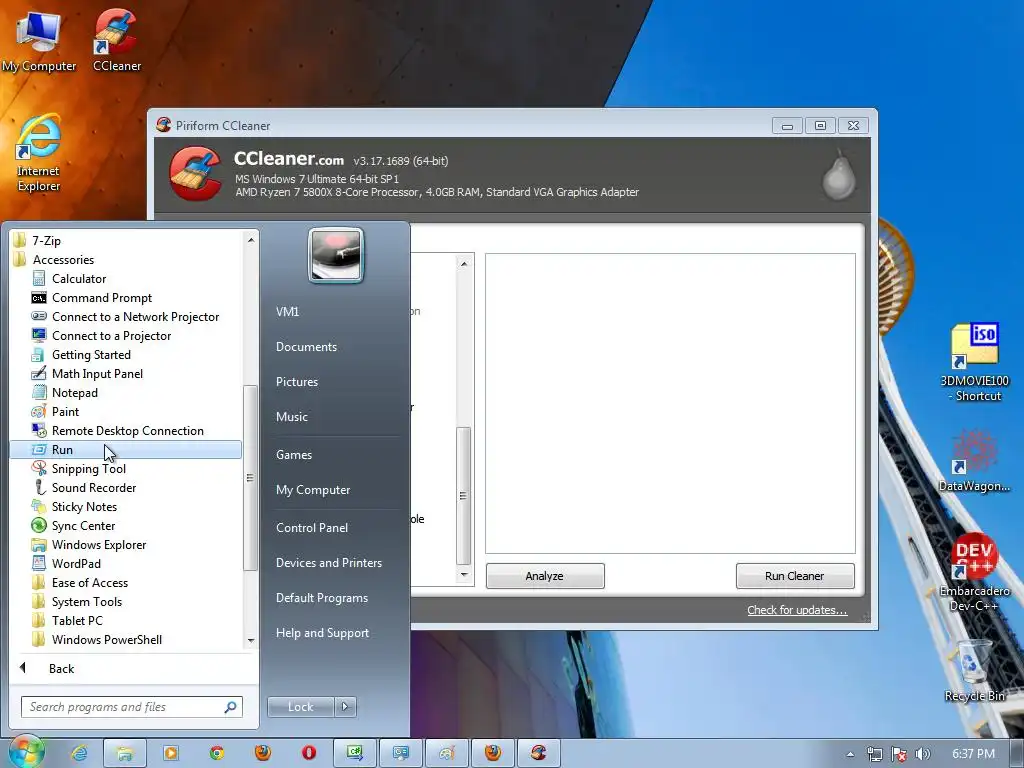
Task: Open Getting Started from Accessories
Action: click(91, 355)
